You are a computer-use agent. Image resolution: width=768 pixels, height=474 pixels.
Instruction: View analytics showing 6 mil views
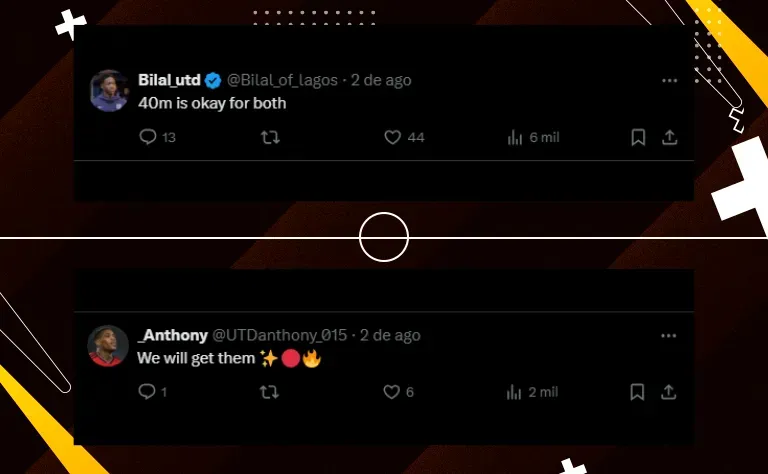(516, 137)
